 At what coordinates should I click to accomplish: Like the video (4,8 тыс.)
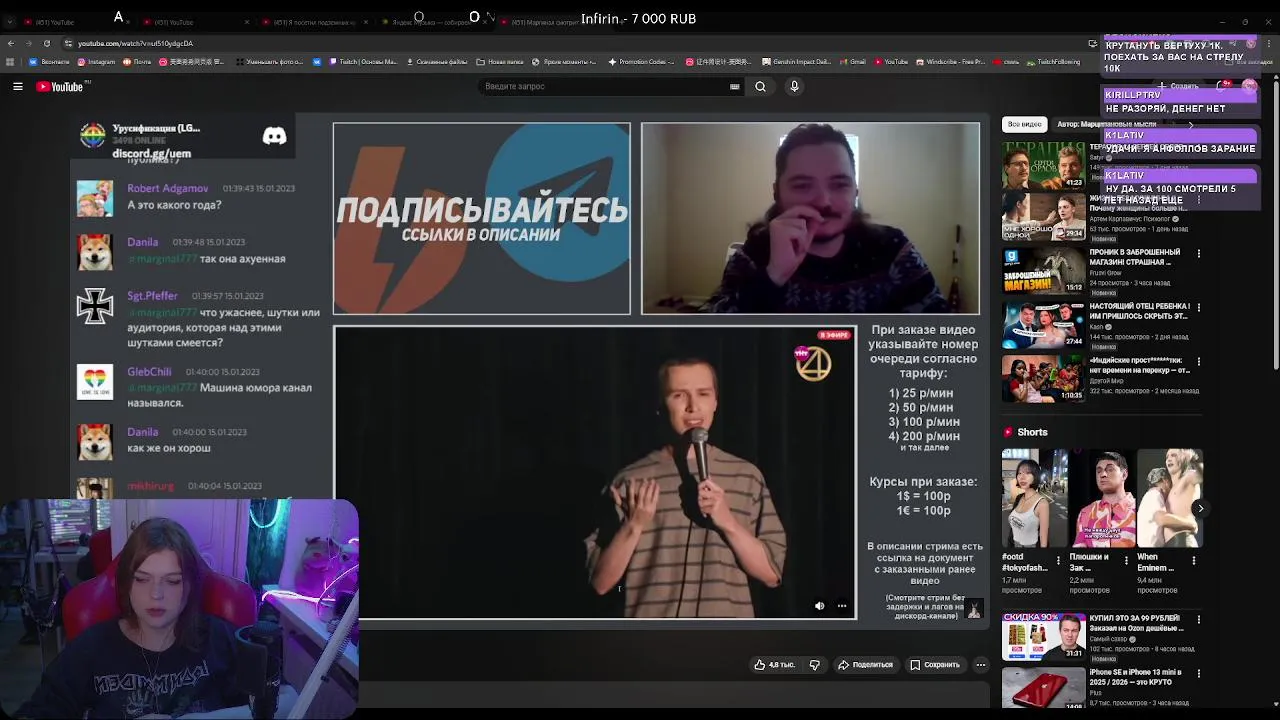coord(774,665)
